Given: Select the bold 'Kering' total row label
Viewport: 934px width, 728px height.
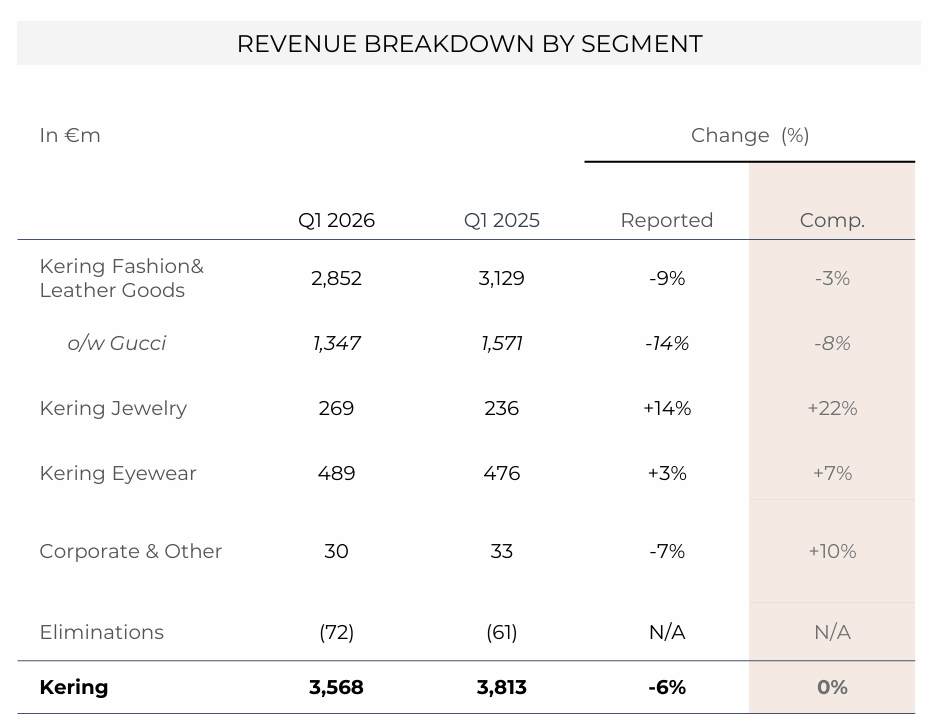Looking at the screenshot, I should [74, 687].
